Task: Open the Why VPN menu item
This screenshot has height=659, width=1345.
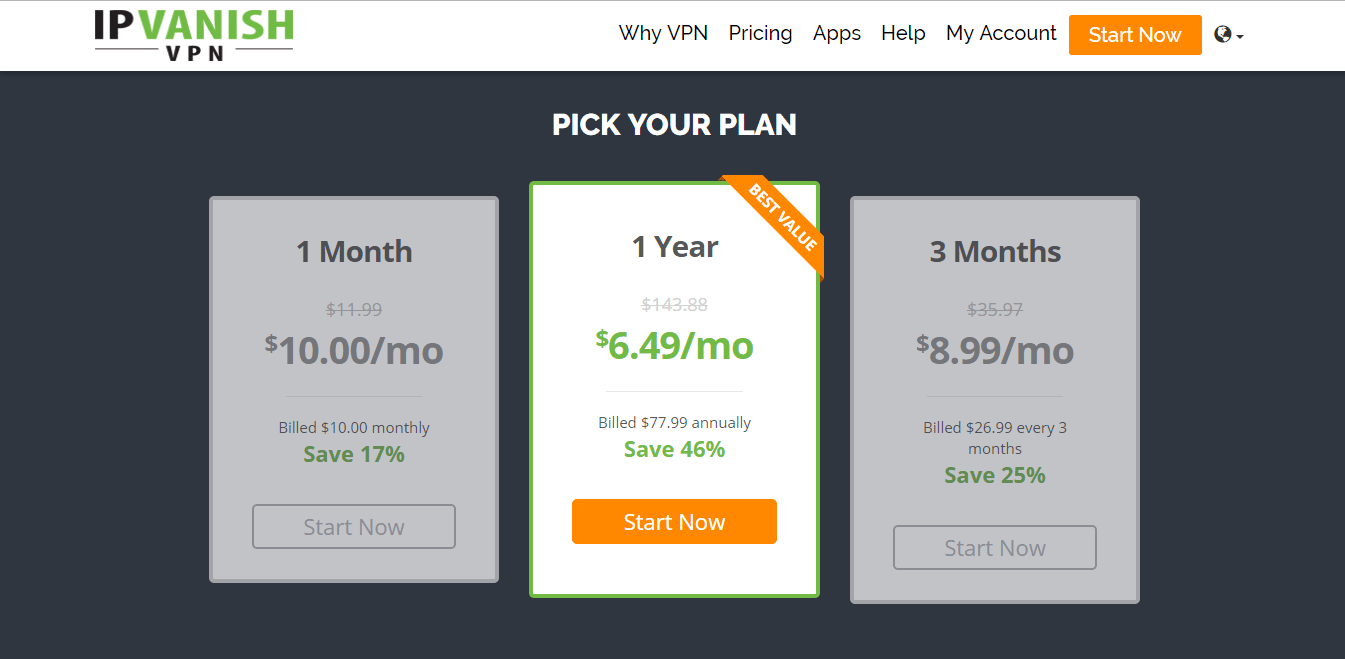Action: tap(663, 33)
